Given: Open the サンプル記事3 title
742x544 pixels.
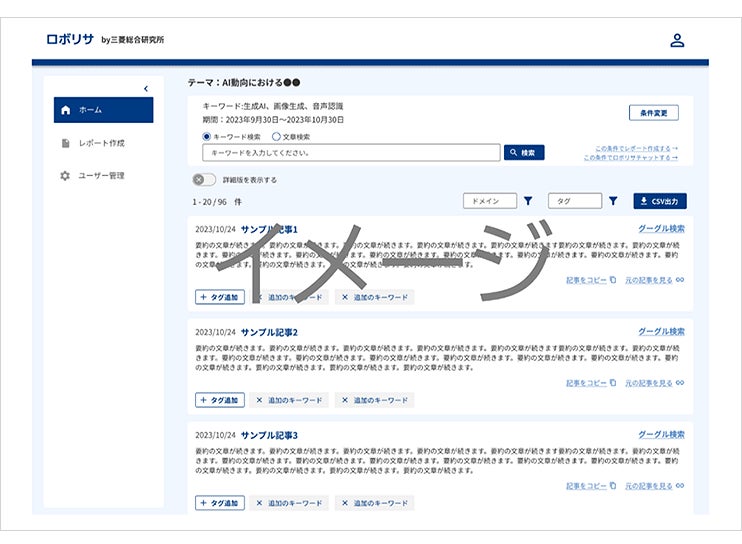Looking at the screenshot, I should point(269,435).
